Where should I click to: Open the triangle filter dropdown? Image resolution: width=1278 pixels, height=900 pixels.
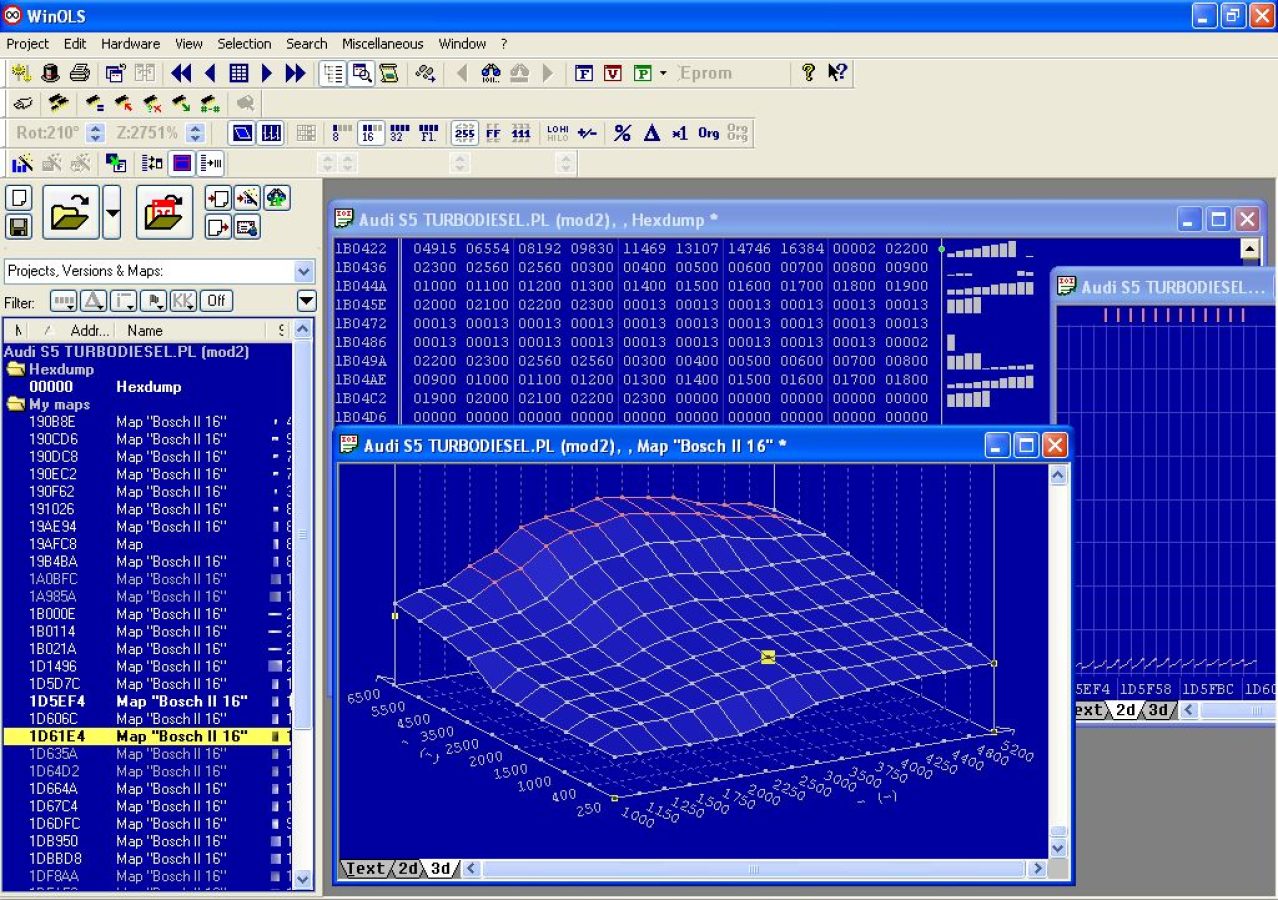point(93,300)
